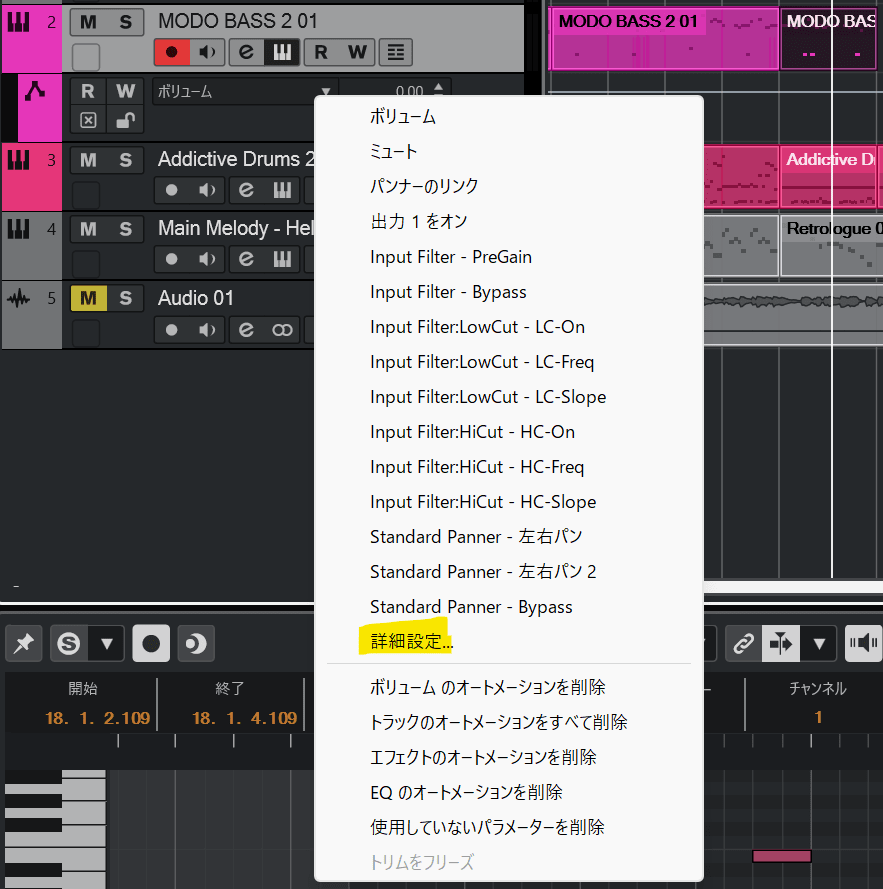Edit the 開始 position value 18.1.2.109

coord(98,718)
